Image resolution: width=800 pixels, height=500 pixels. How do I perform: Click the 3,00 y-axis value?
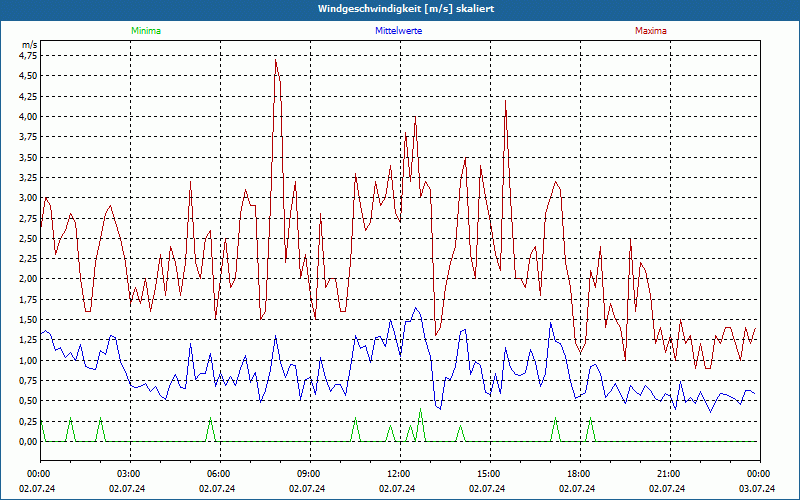[29, 197]
